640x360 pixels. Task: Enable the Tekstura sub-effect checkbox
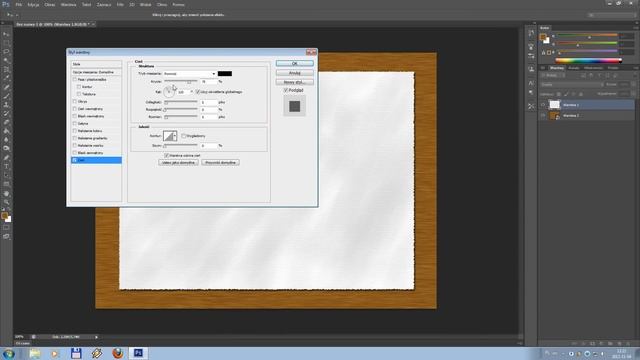pos(79,94)
